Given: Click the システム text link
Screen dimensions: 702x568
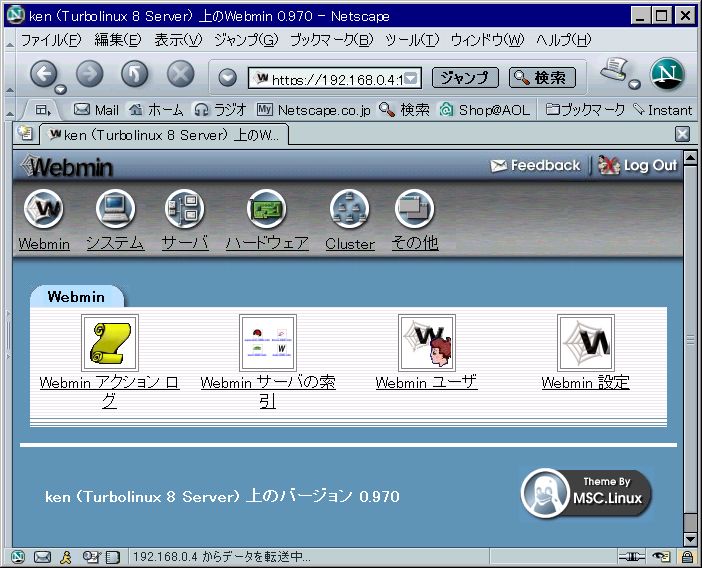Looking at the screenshot, I should [115, 243].
